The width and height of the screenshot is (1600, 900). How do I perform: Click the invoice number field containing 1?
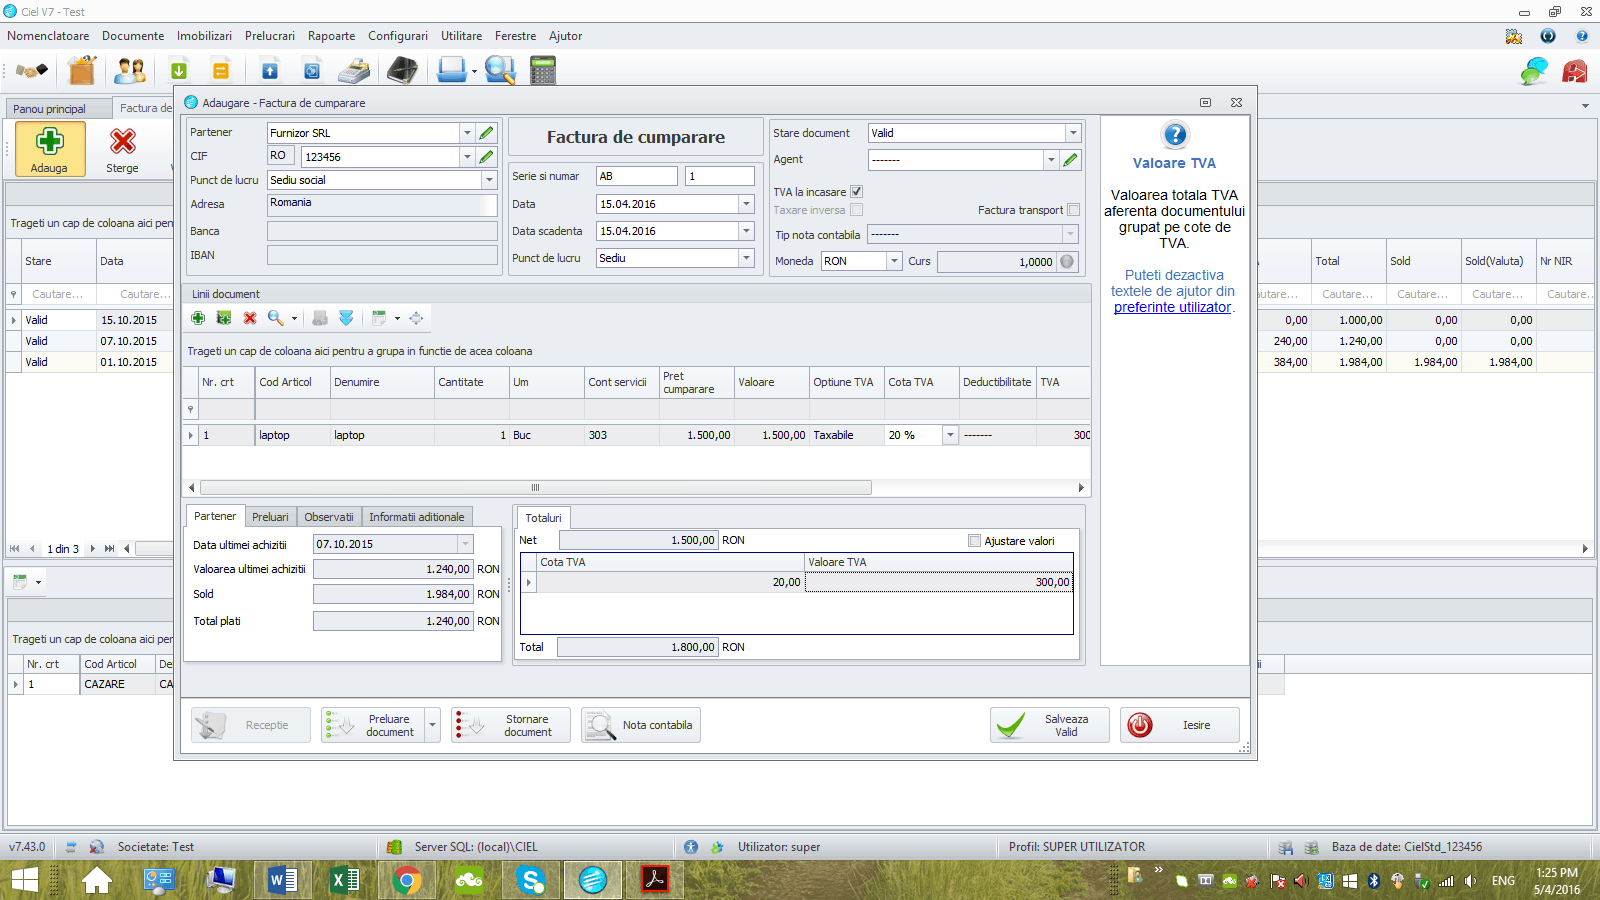[x=720, y=176]
